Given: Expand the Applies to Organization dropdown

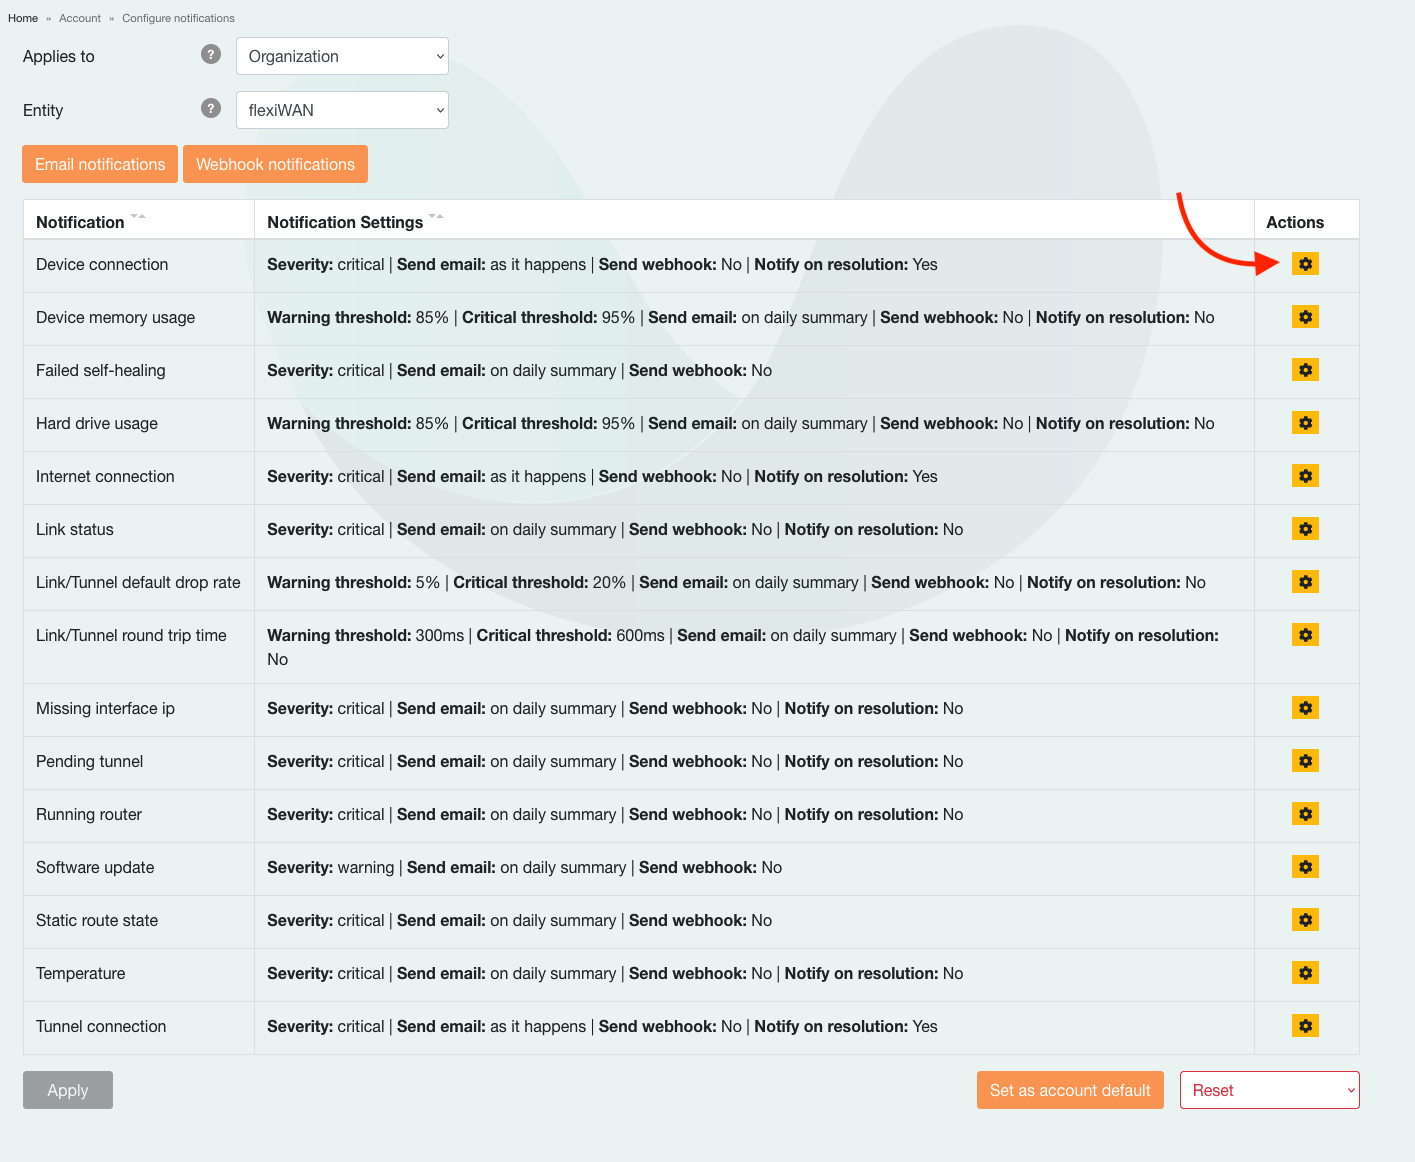Looking at the screenshot, I should [x=342, y=56].
